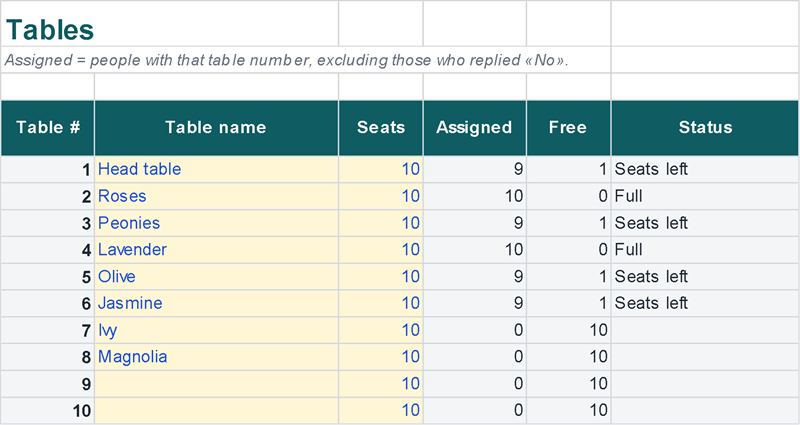Select the Assigned count for Head table
The height and width of the screenshot is (425, 800).
coord(474,169)
